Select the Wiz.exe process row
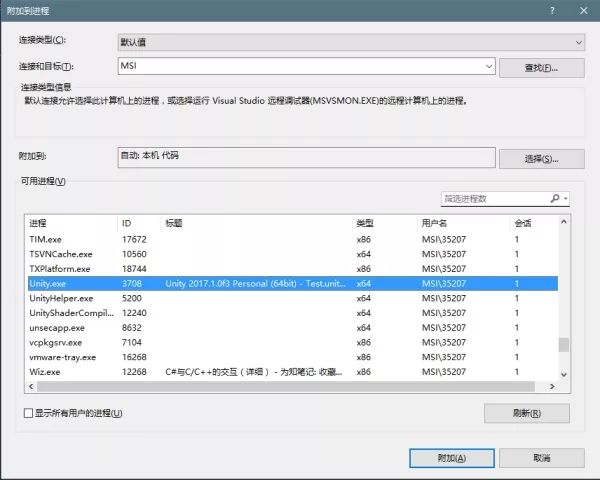 click(x=293, y=372)
